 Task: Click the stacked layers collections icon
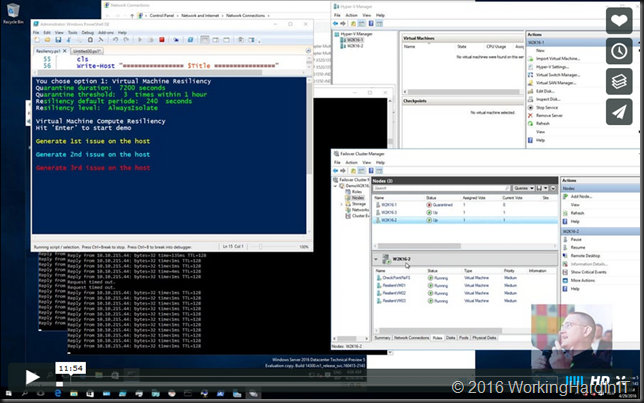619,81
